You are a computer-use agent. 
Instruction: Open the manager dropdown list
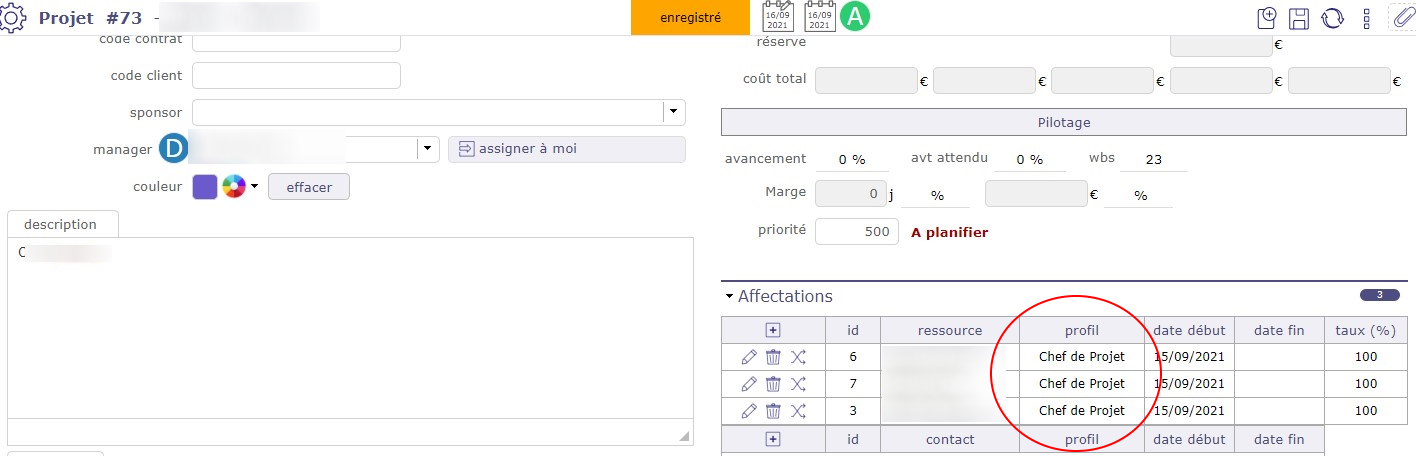pos(427,149)
